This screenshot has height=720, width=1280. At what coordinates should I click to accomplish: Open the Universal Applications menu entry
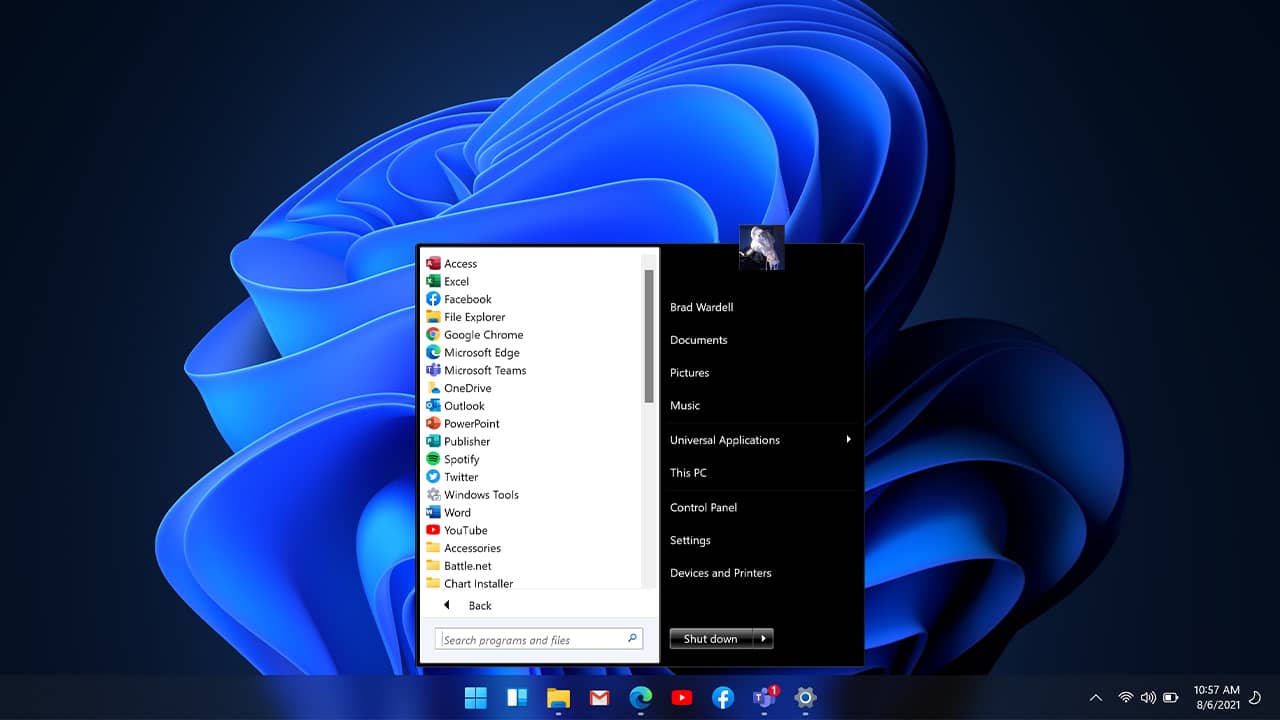coord(724,440)
